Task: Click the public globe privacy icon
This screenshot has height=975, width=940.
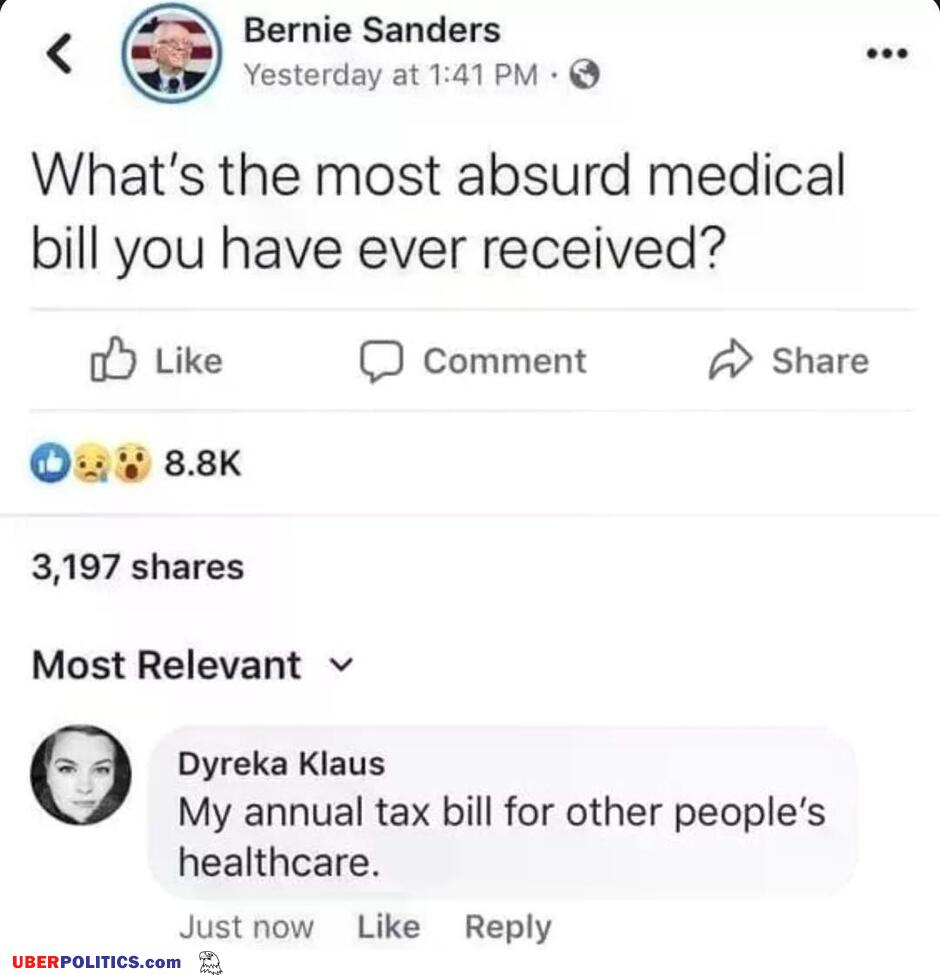Action: click(584, 75)
